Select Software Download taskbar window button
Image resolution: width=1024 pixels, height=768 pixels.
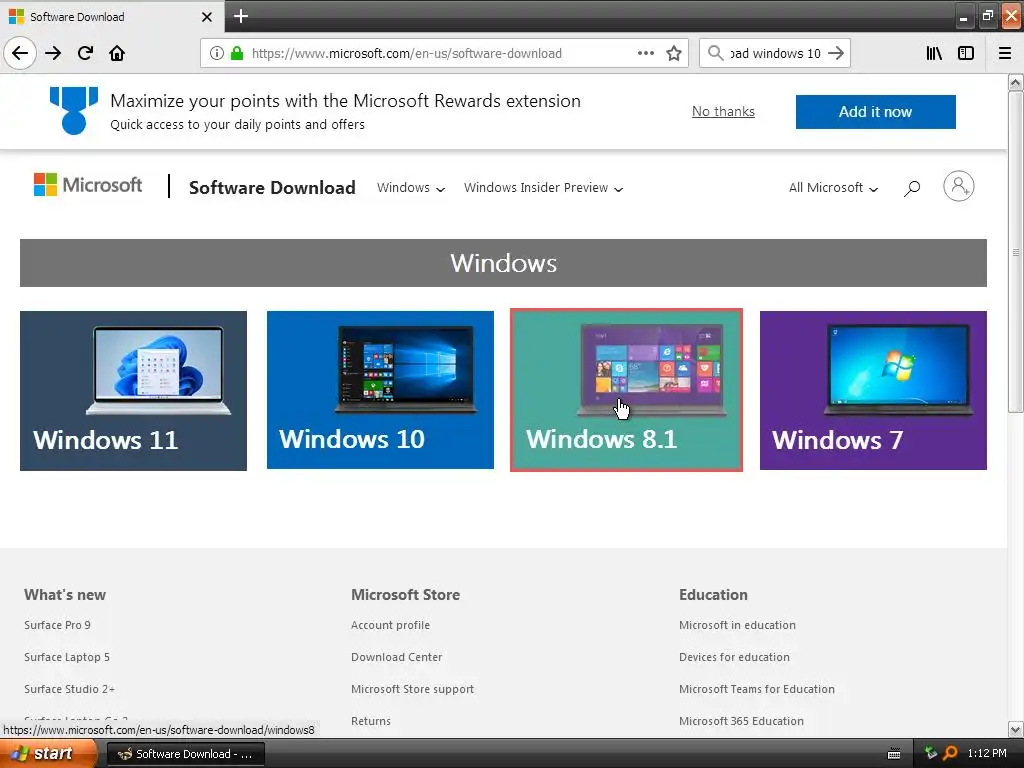(185, 754)
